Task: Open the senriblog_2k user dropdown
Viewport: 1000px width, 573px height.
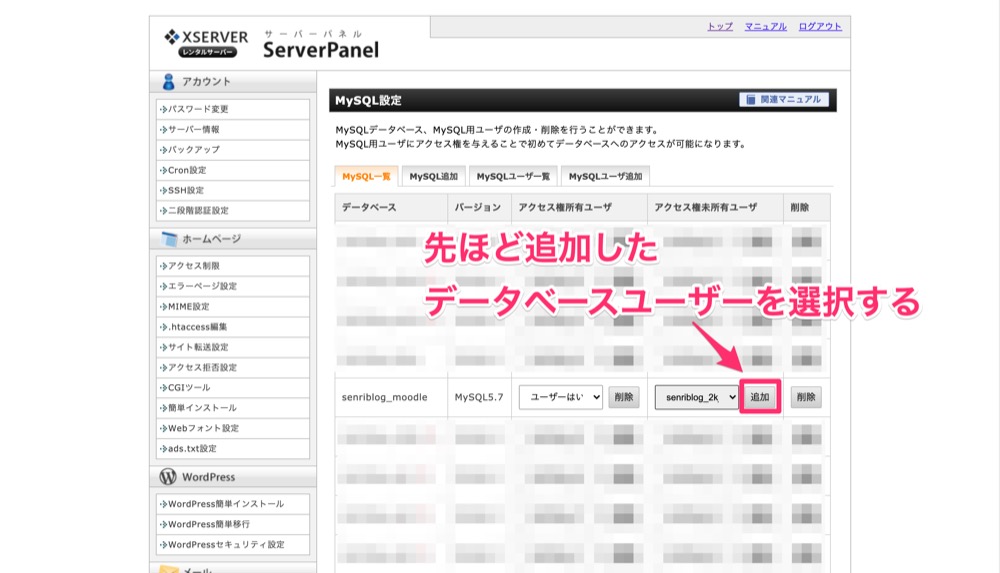Action: coord(696,397)
